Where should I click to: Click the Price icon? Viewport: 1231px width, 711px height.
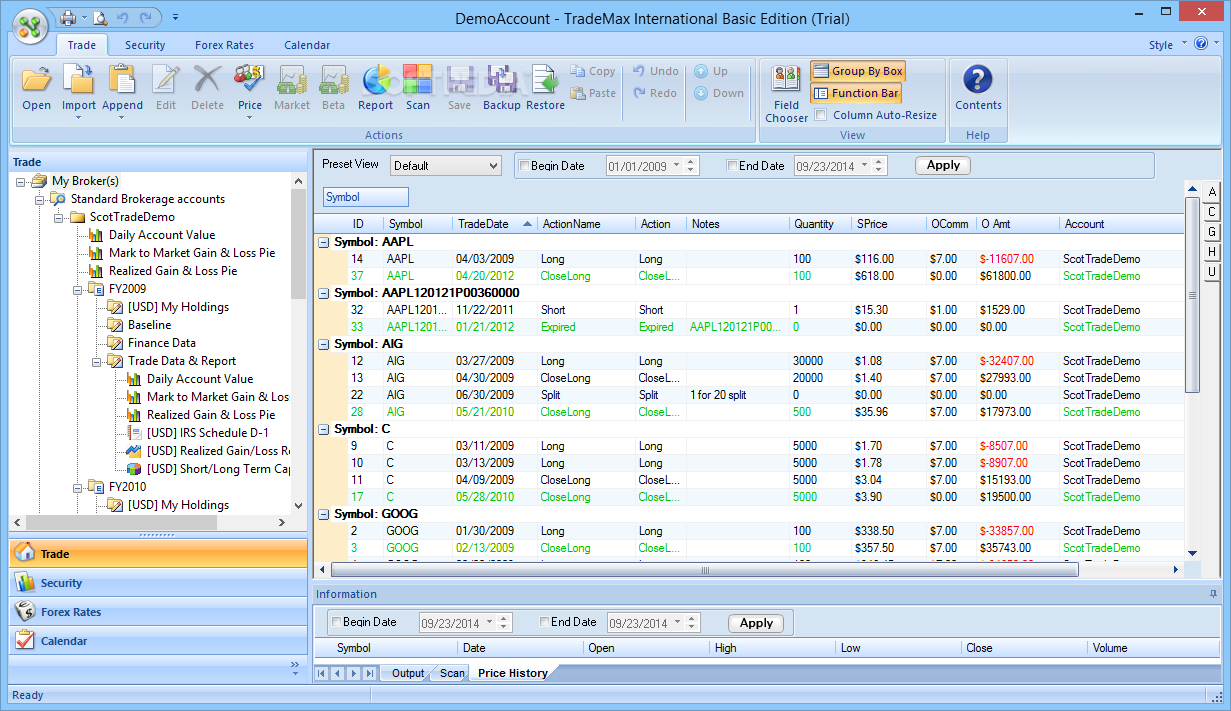click(x=249, y=79)
